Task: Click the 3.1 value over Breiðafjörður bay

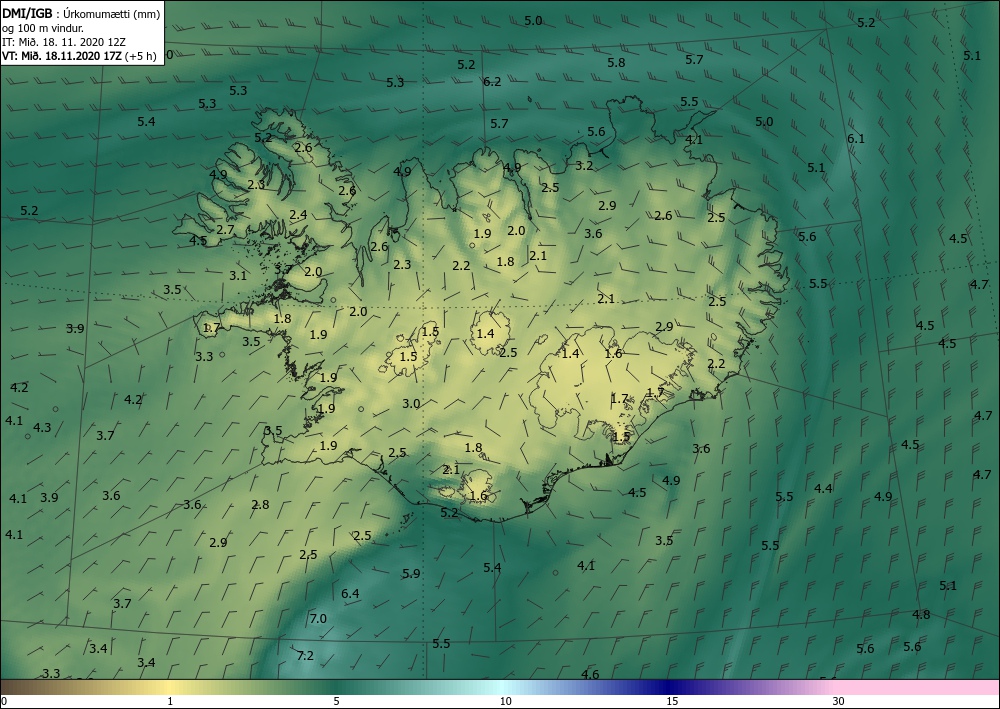Action: click(x=238, y=275)
